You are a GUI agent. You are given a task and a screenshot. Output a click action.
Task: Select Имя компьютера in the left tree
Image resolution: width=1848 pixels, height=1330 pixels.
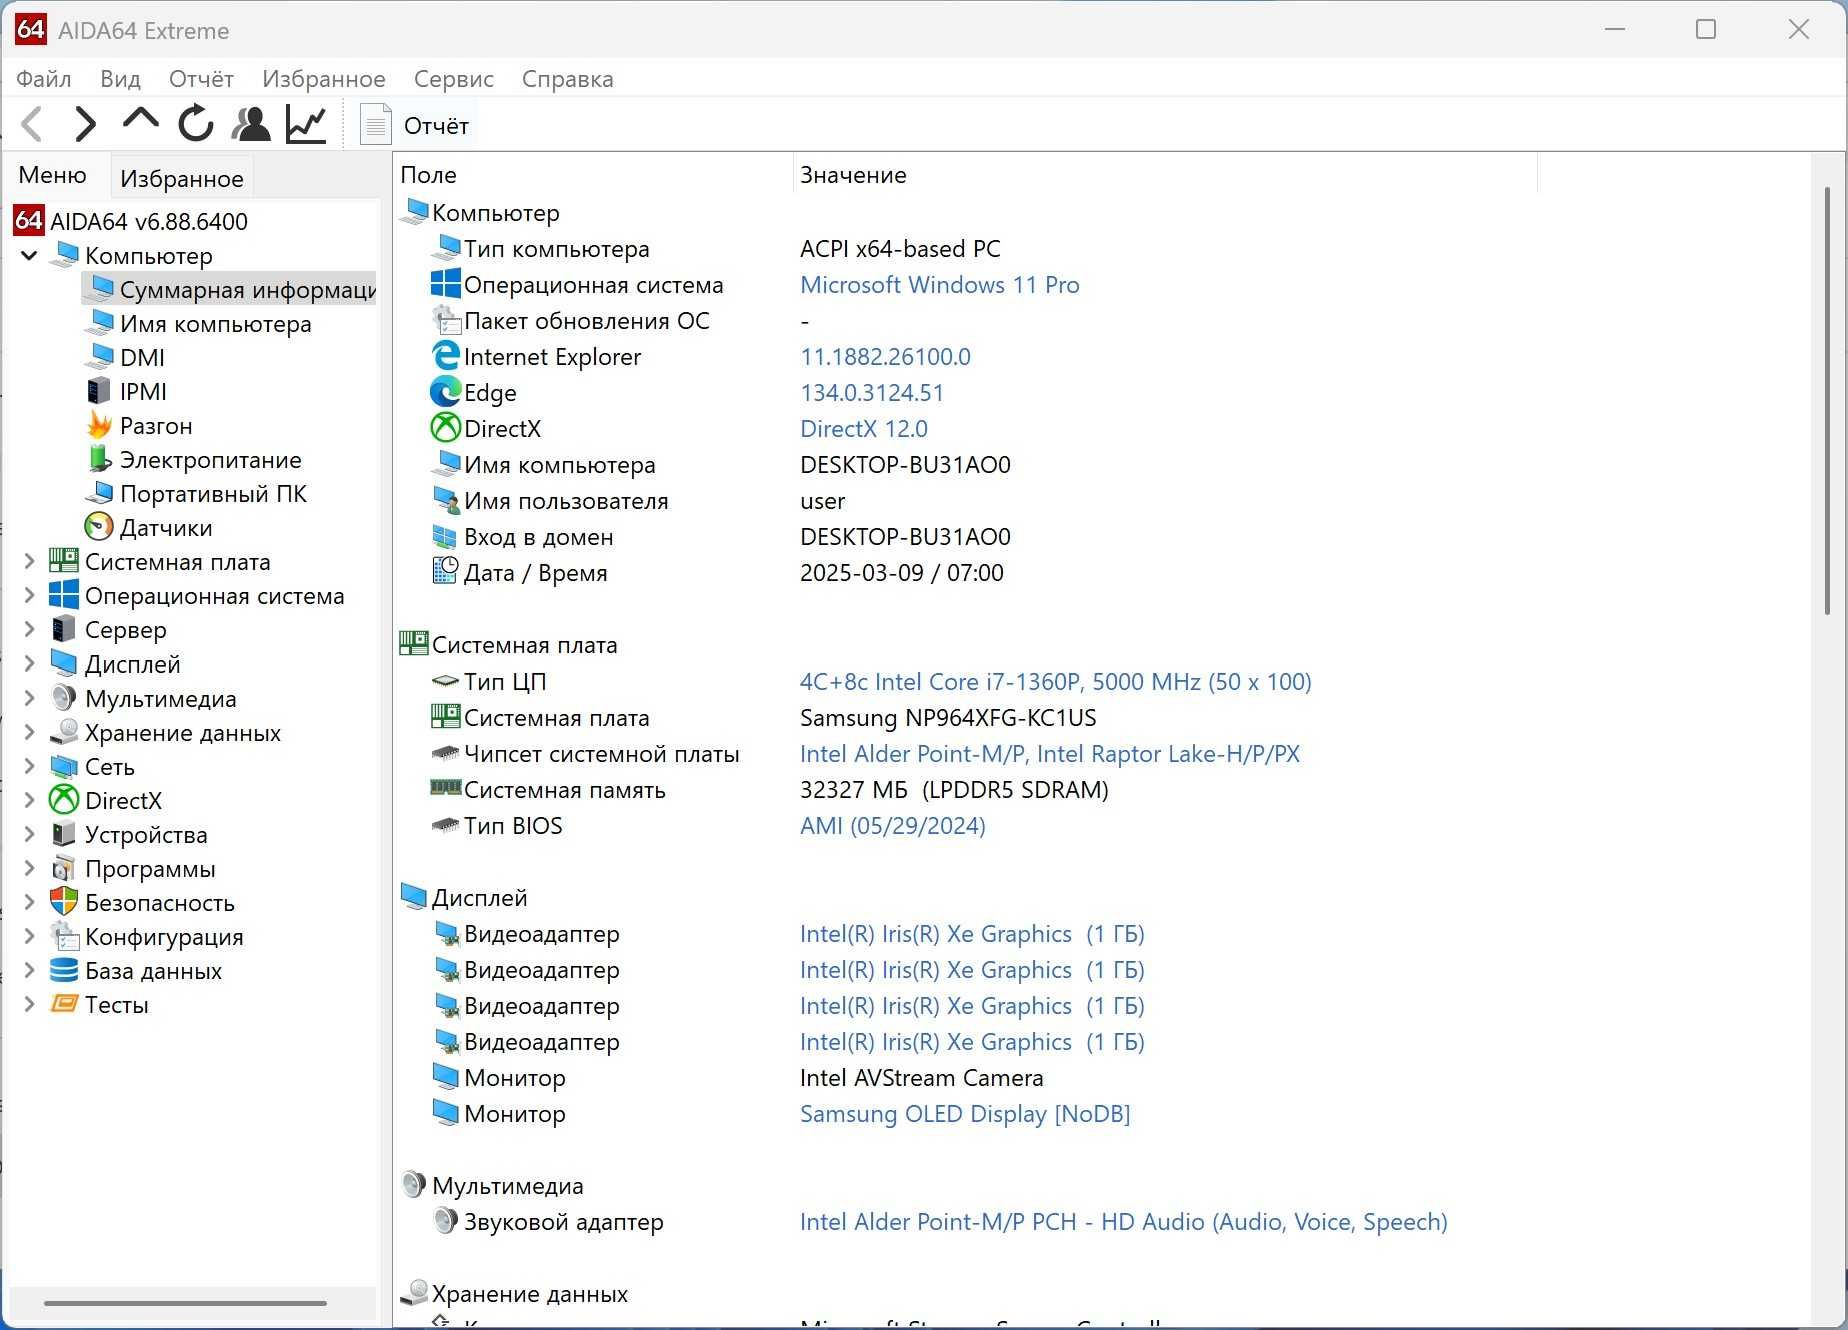click(215, 323)
